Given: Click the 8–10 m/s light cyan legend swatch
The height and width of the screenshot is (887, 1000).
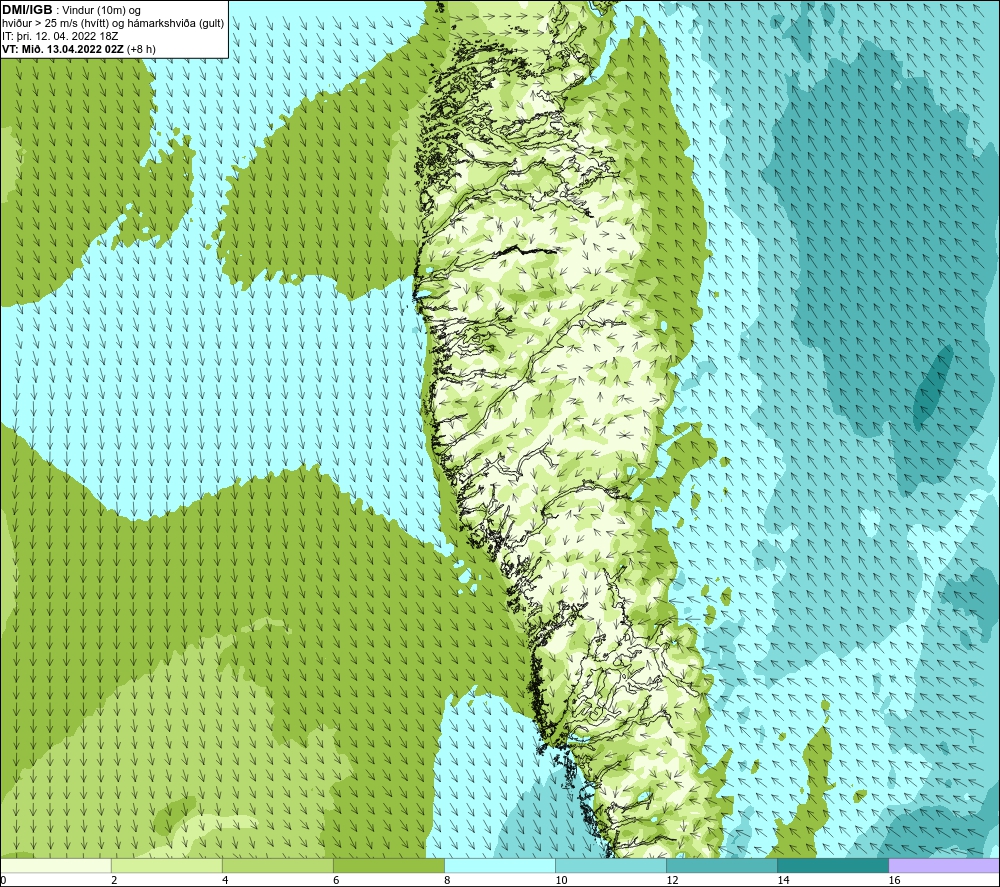Looking at the screenshot, I should [x=500, y=865].
